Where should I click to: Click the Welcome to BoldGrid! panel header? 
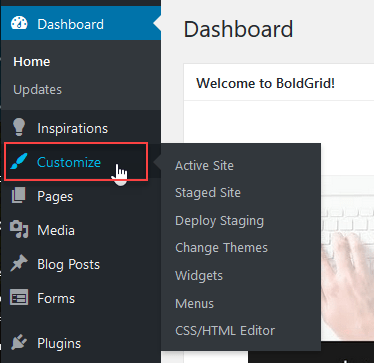279,83
